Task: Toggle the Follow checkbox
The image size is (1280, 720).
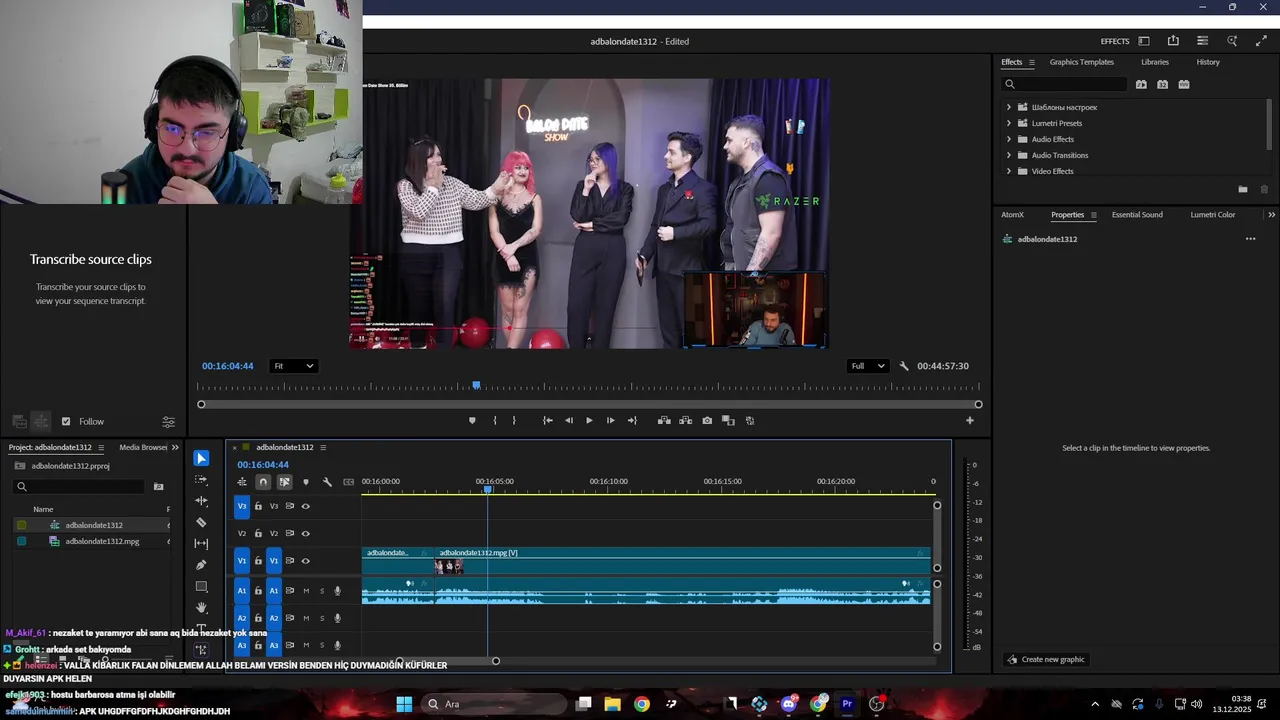Action: (x=66, y=422)
